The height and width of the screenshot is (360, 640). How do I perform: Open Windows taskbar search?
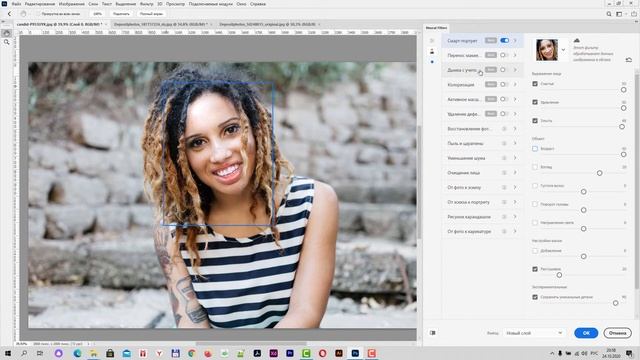(x=24, y=353)
